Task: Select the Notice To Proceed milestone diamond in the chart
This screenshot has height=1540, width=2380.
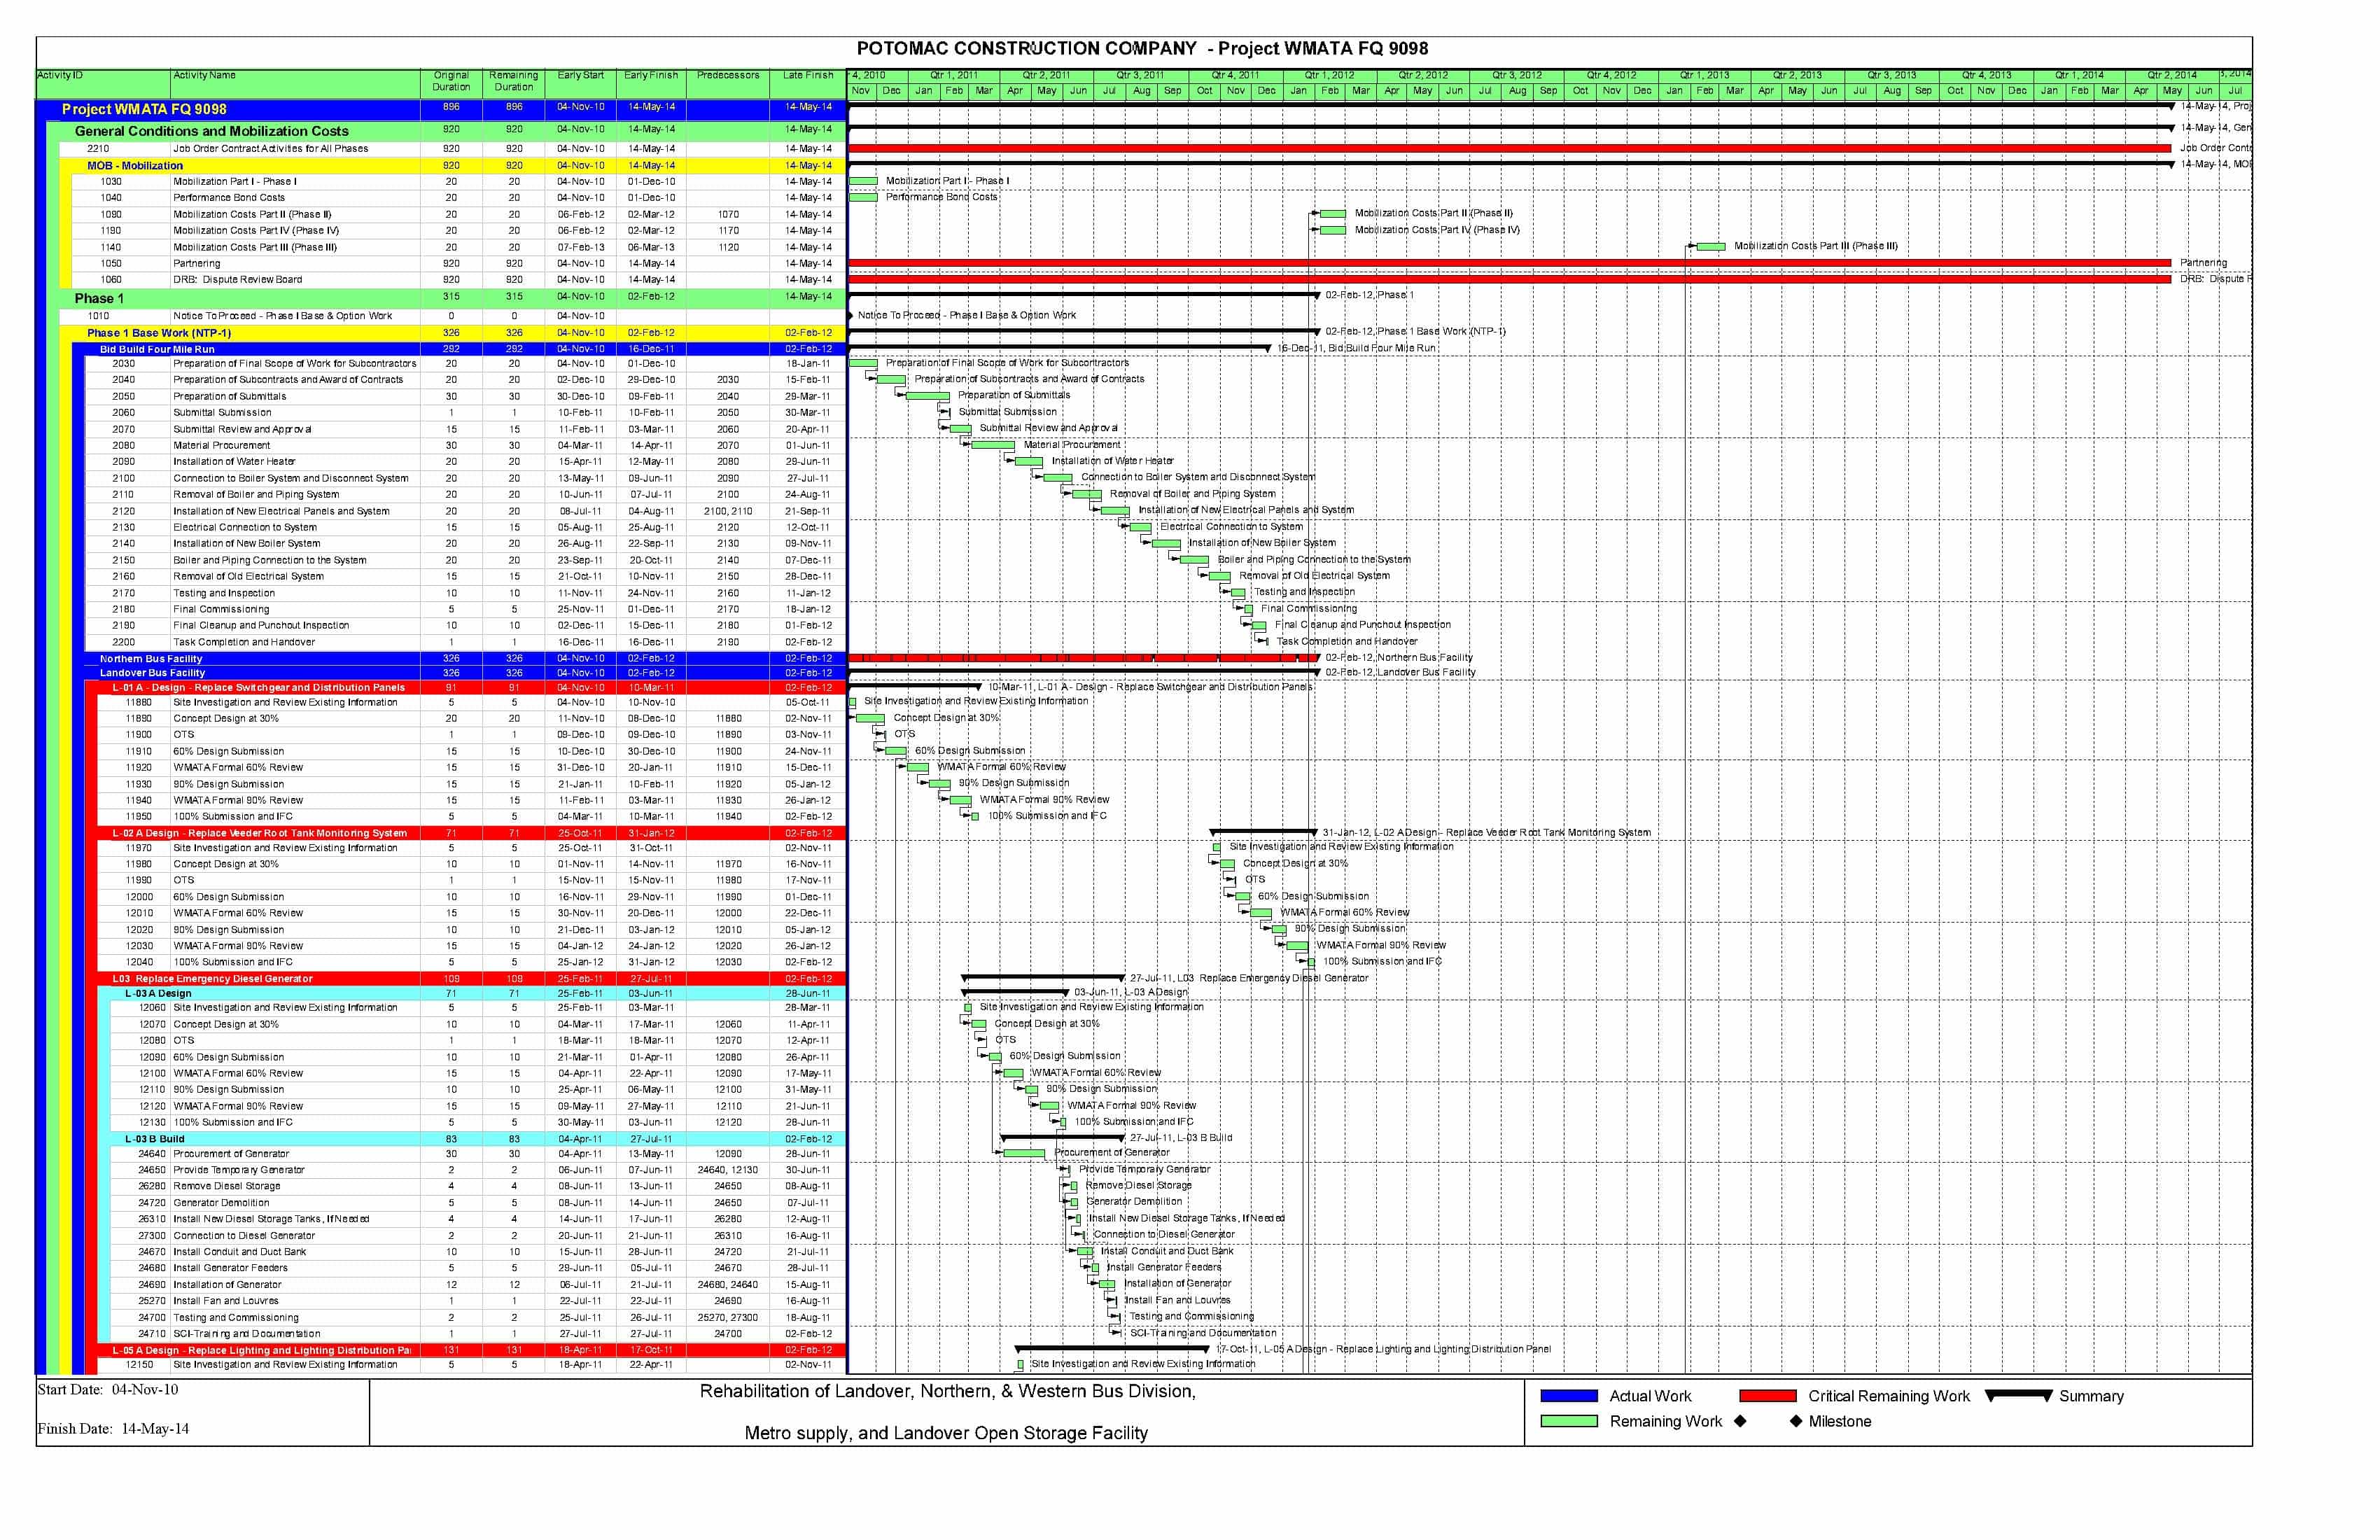Action: click(x=850, y=315)
